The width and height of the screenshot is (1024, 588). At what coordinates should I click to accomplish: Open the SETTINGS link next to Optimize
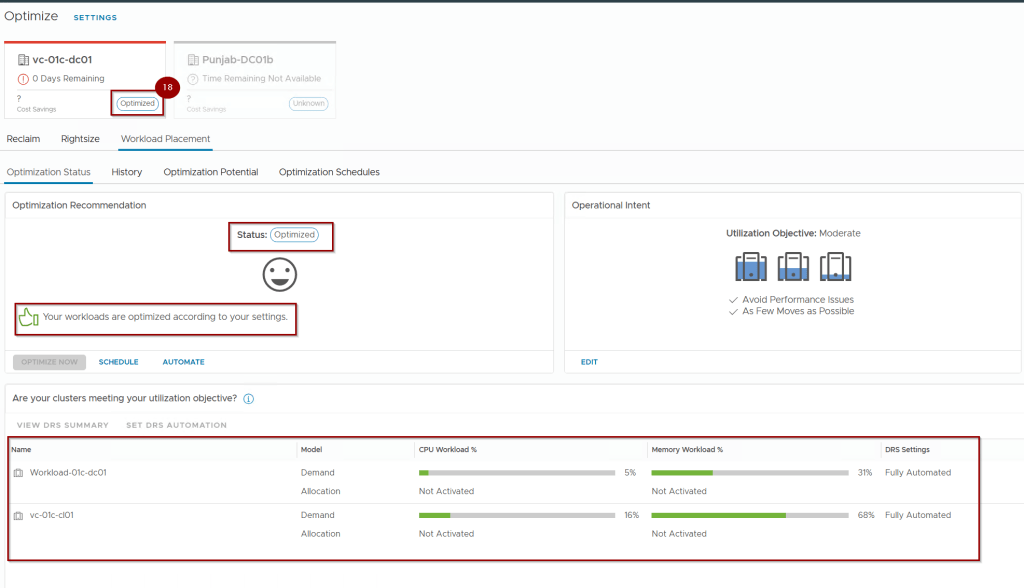tap(95, 18)
